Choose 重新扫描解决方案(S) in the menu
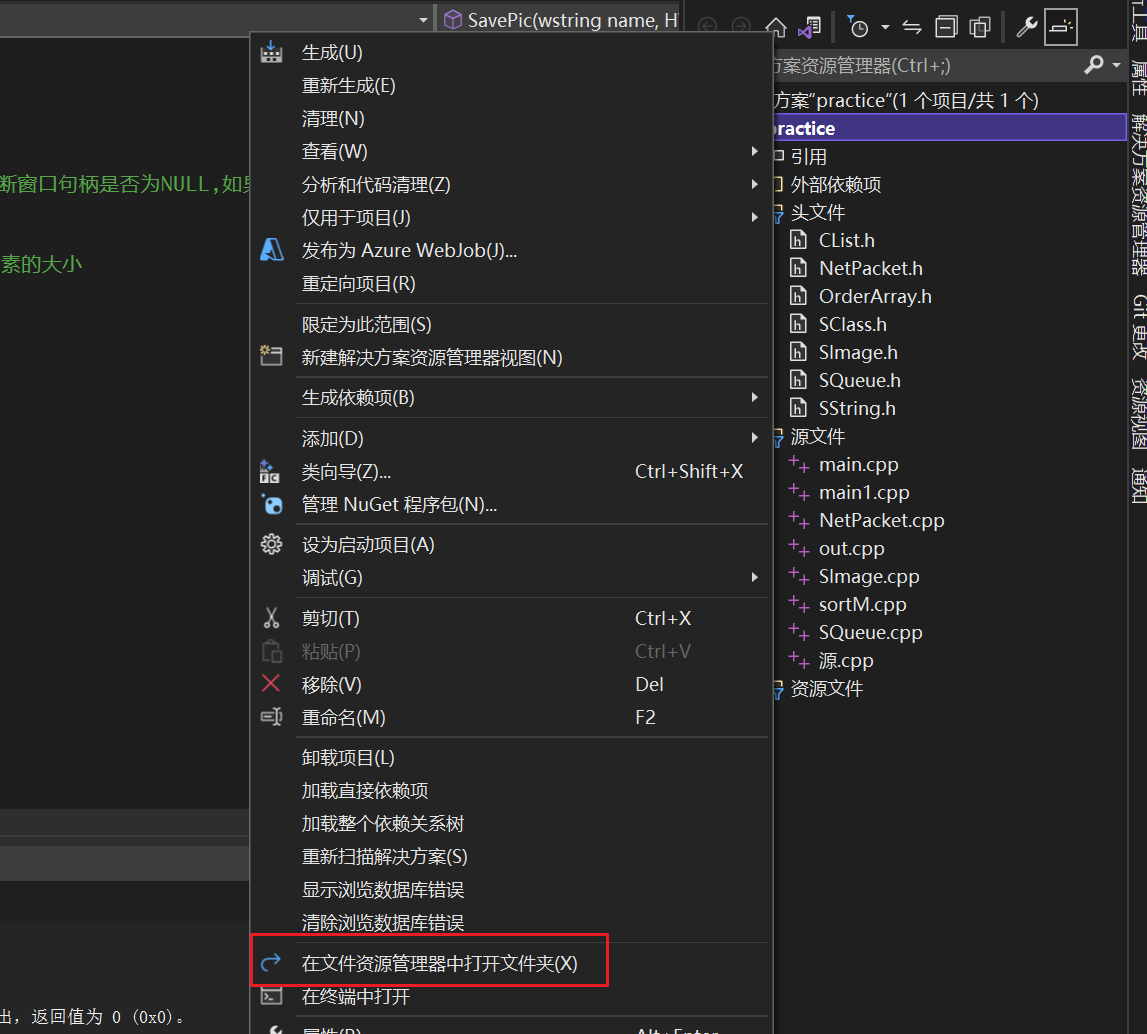 (x=385, y=856)
